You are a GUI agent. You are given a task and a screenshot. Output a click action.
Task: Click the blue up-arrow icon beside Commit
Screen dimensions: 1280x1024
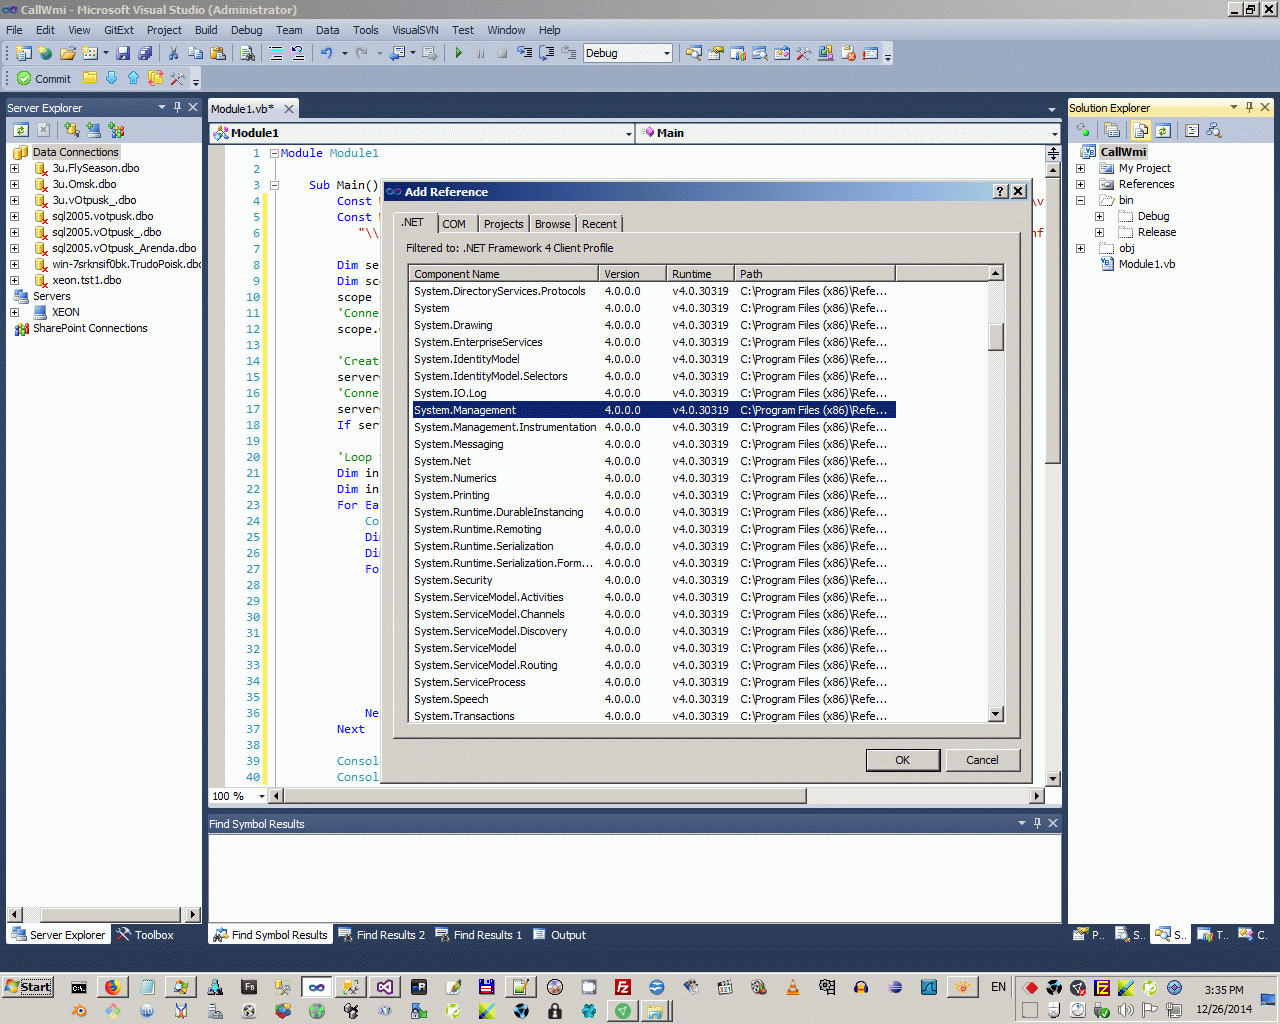click(x=133, y=78)
